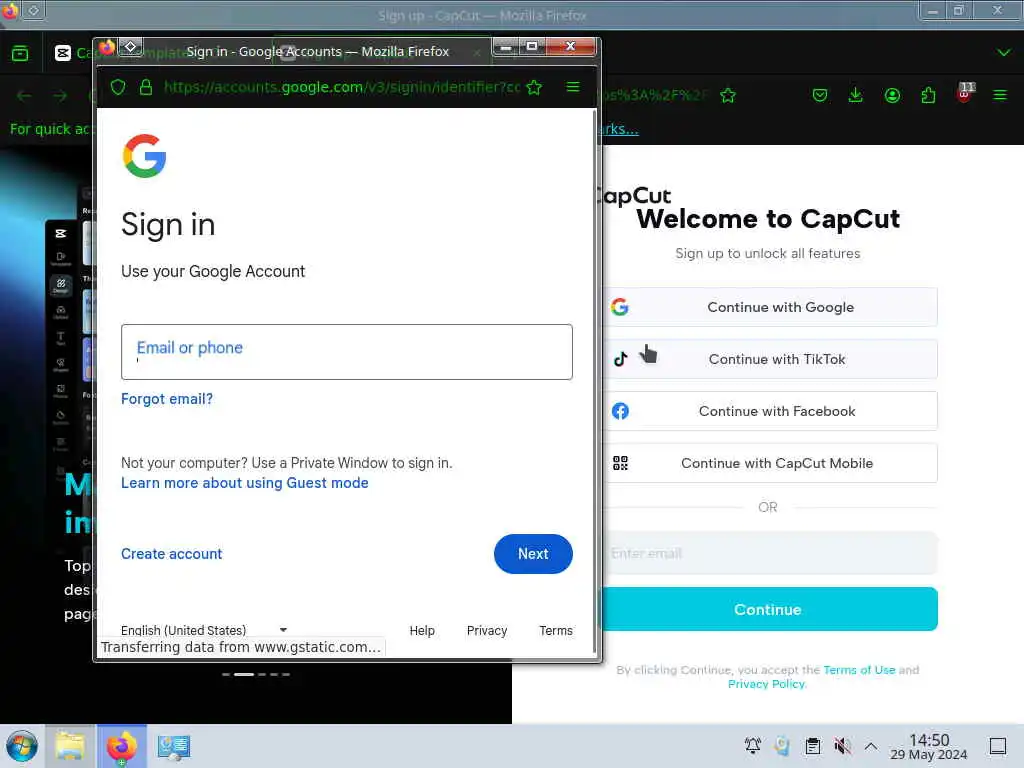The image size is (1024, 768).
Task: Toggle the muted volume icon in tray
Action: [842, 745]
